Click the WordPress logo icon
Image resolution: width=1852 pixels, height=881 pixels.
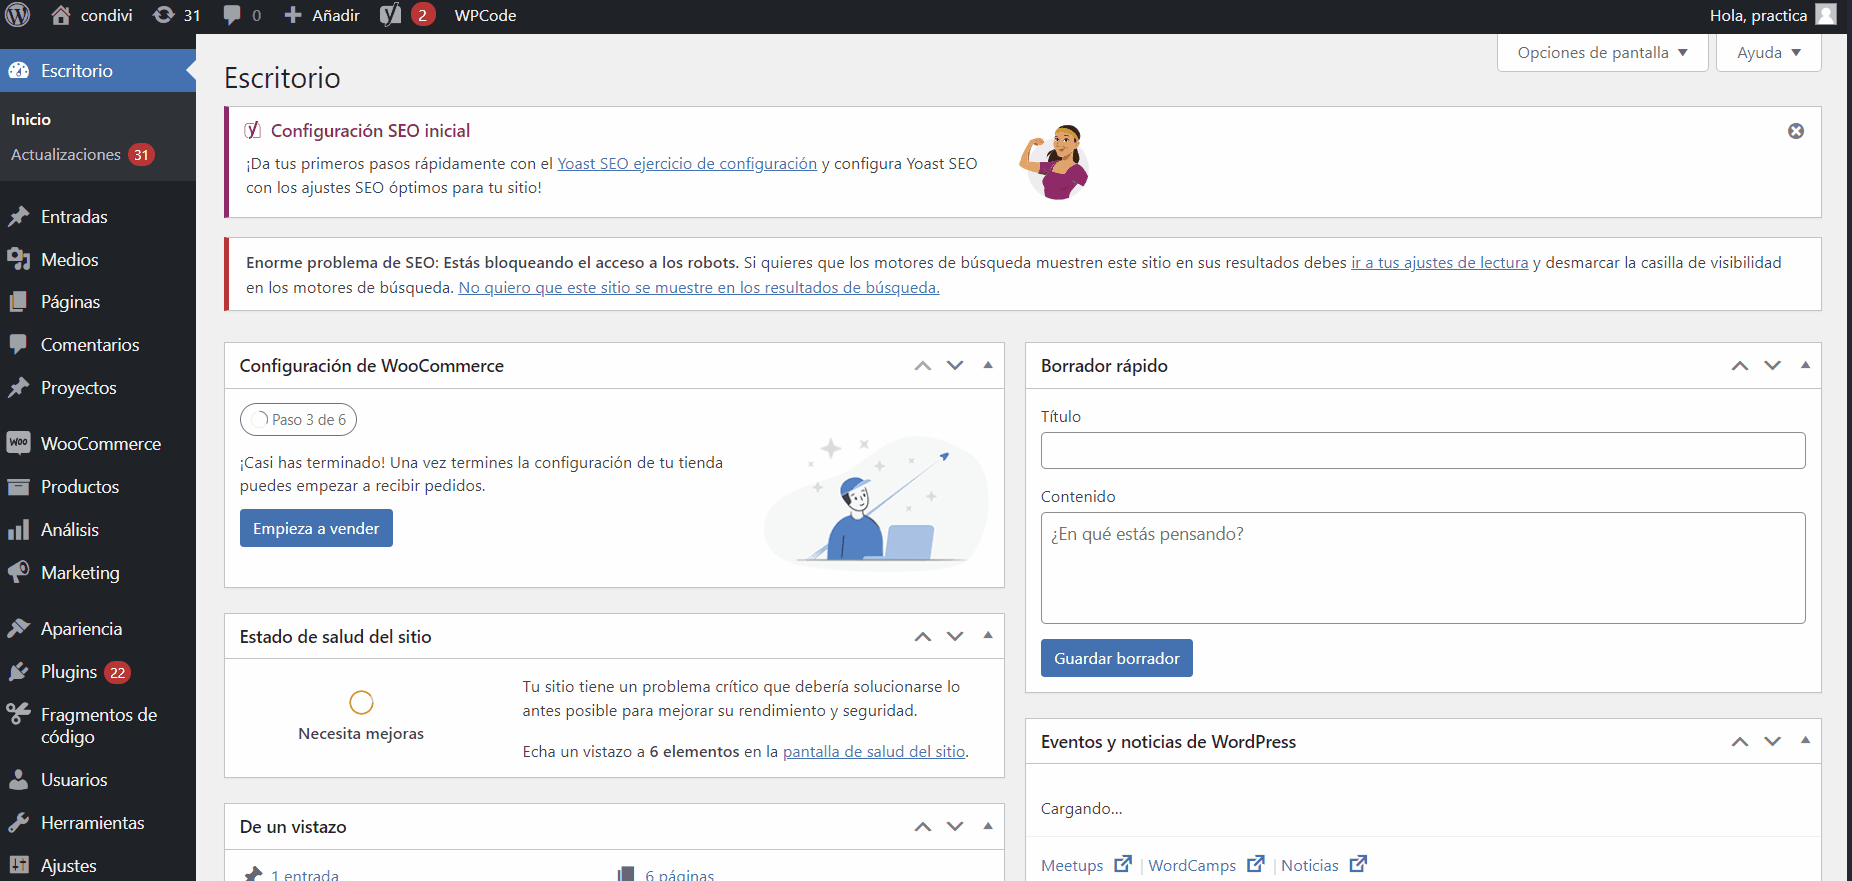(x=18, y=15)
